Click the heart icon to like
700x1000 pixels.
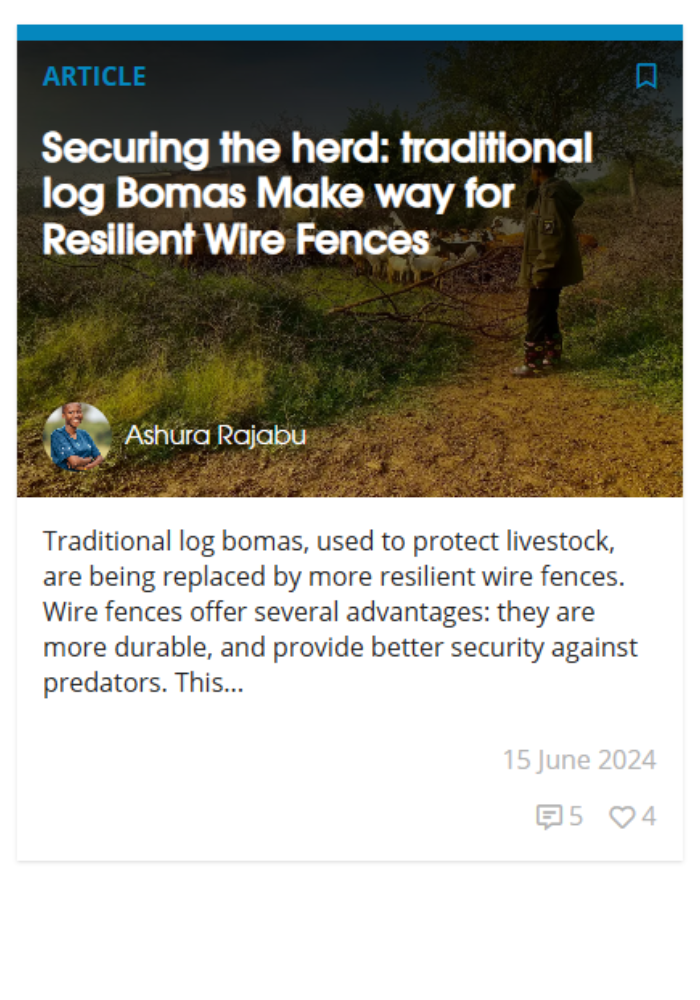622,817
